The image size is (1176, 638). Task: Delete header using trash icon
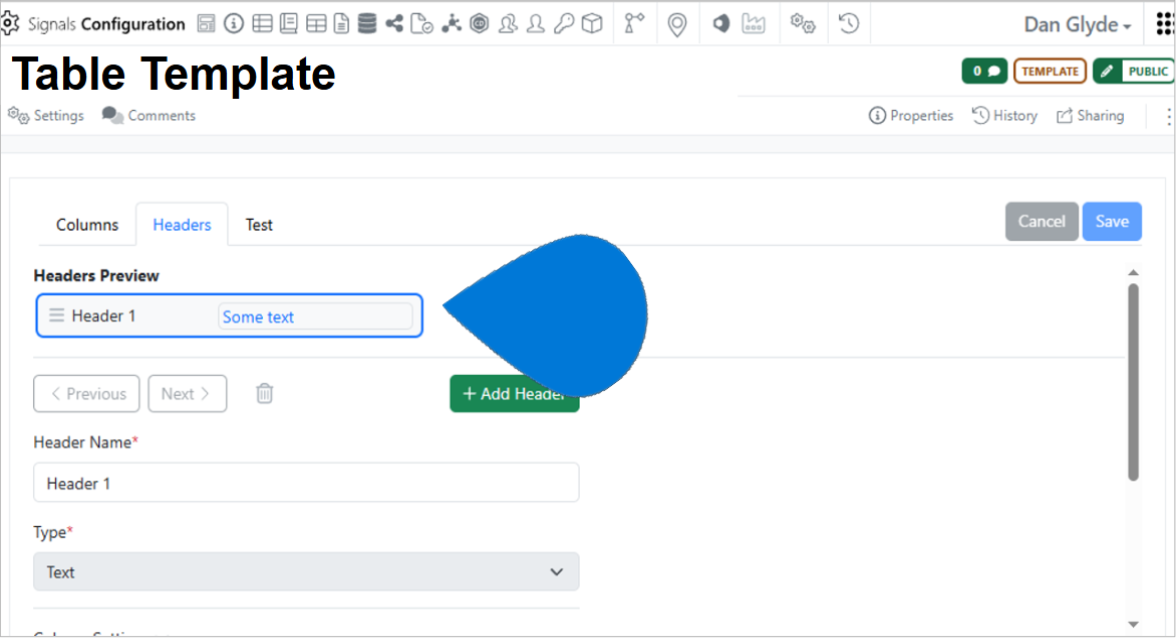(x=265, y=394)
